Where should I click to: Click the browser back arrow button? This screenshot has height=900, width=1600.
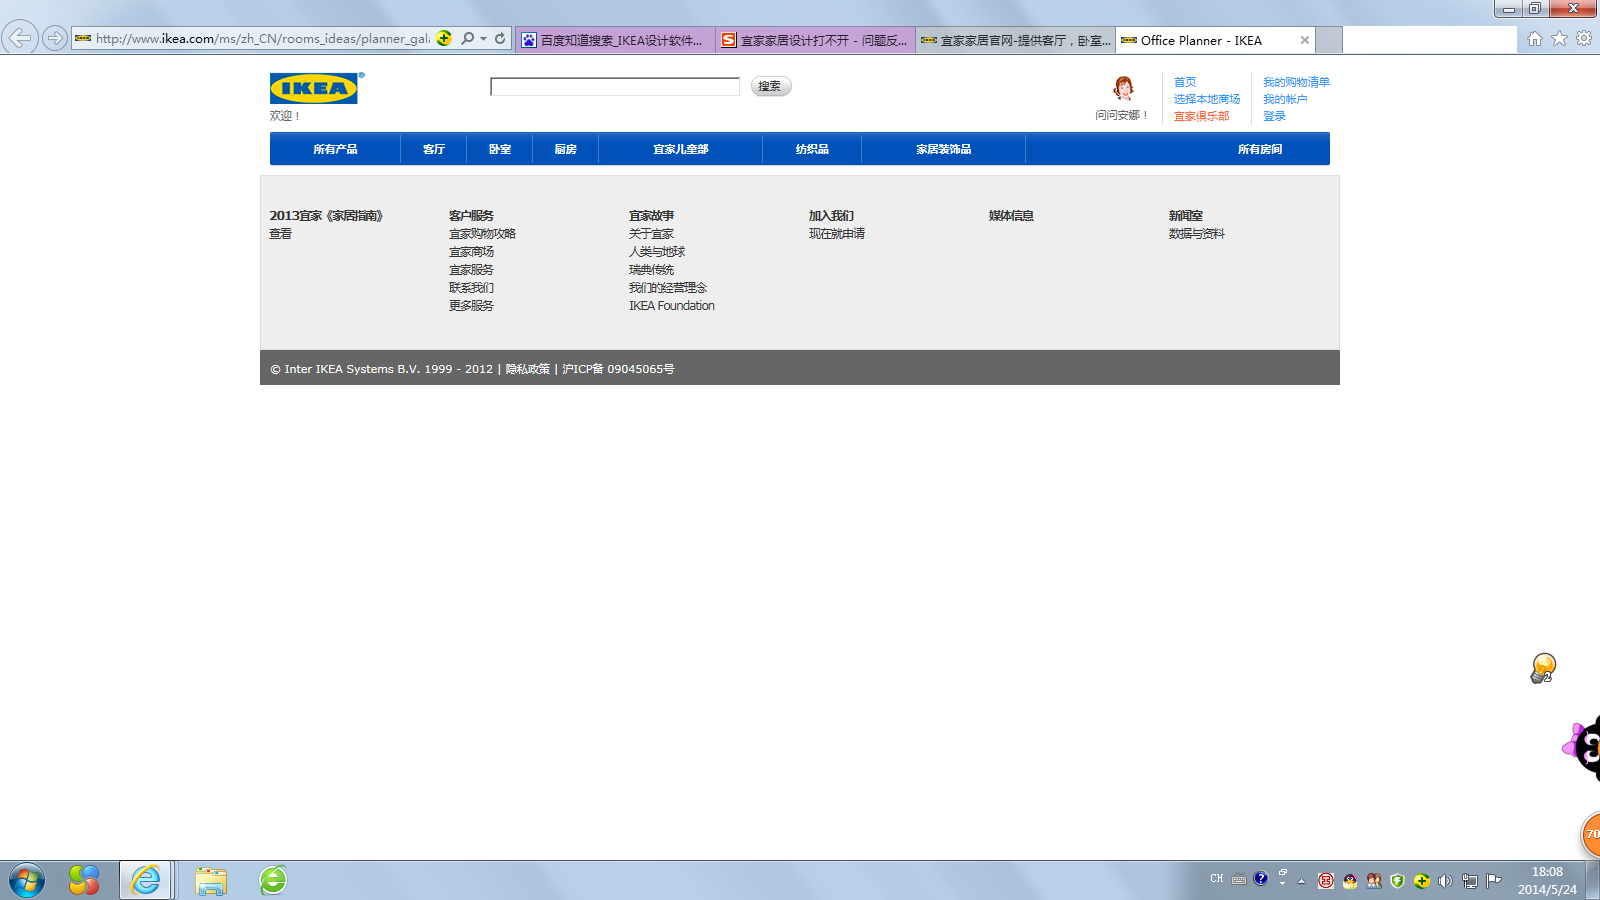(x=20, y=39)
